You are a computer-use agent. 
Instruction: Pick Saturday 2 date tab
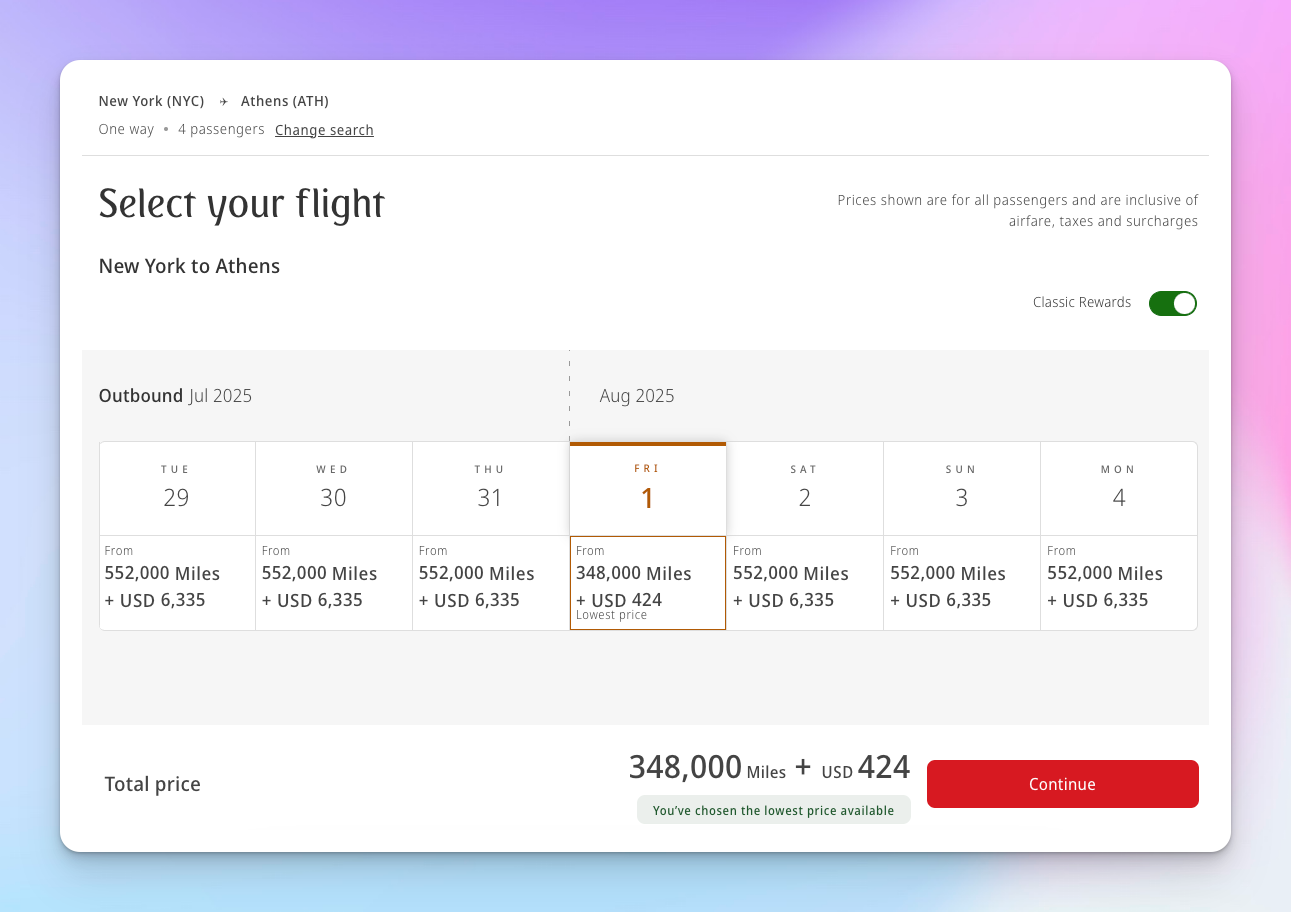pyautogui.click(x=805, y=489)
